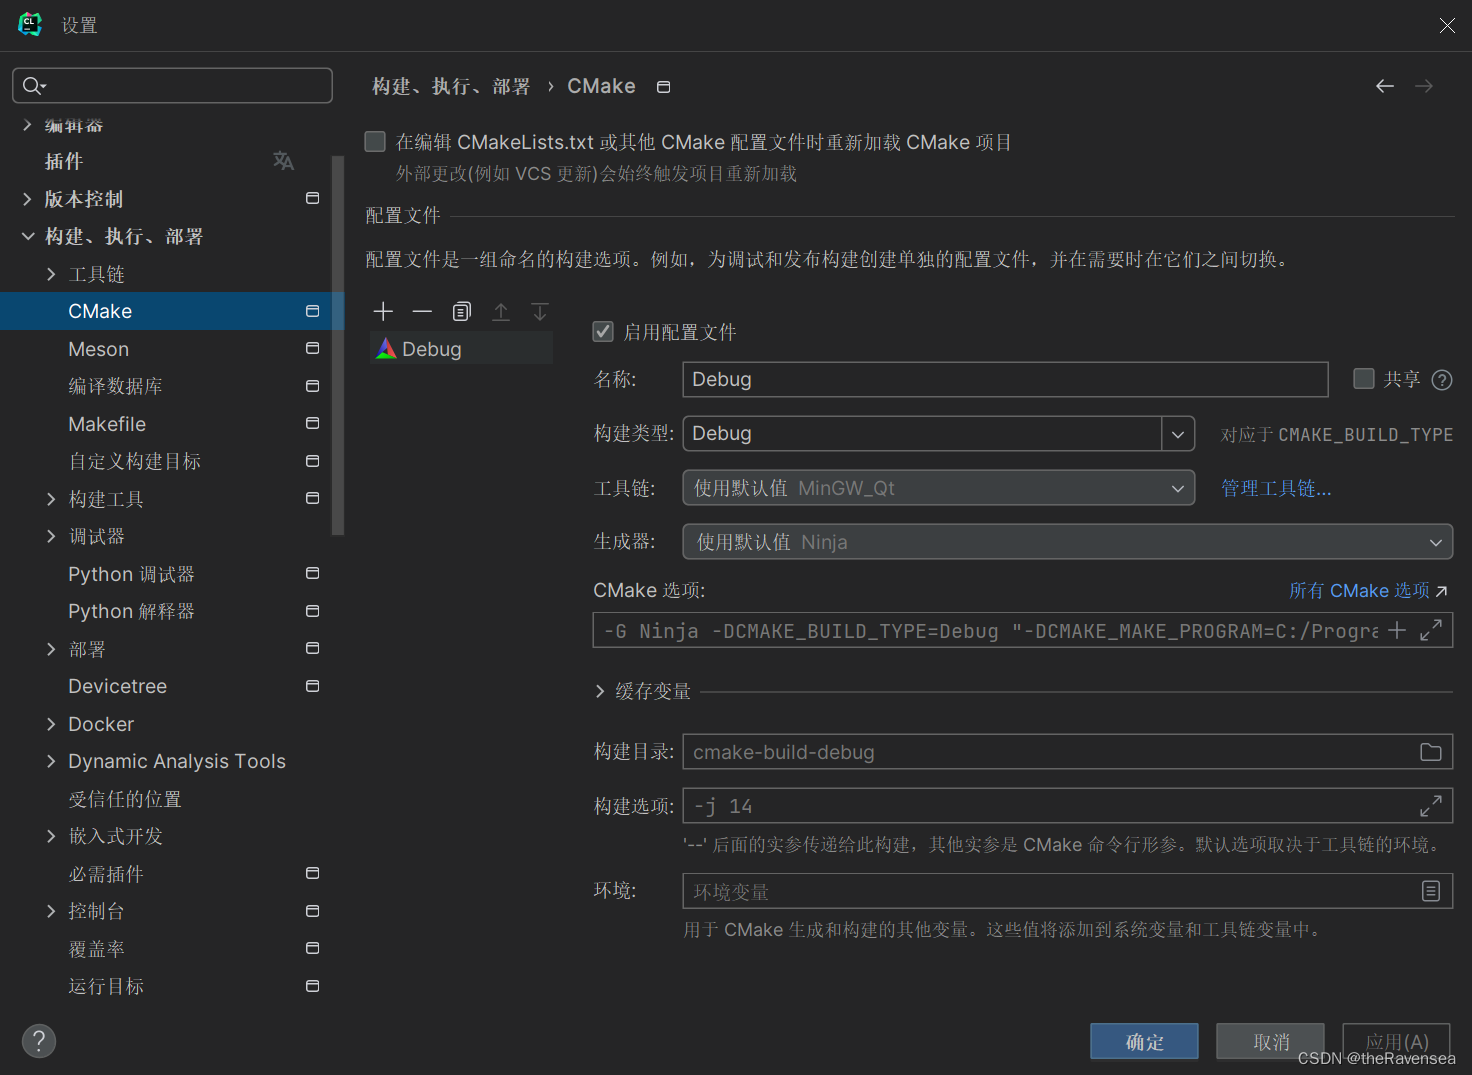Screen dimensions: 1472x1075
Task: Click project icon on Python 解释器 row
Action: (x=312, y=611)
